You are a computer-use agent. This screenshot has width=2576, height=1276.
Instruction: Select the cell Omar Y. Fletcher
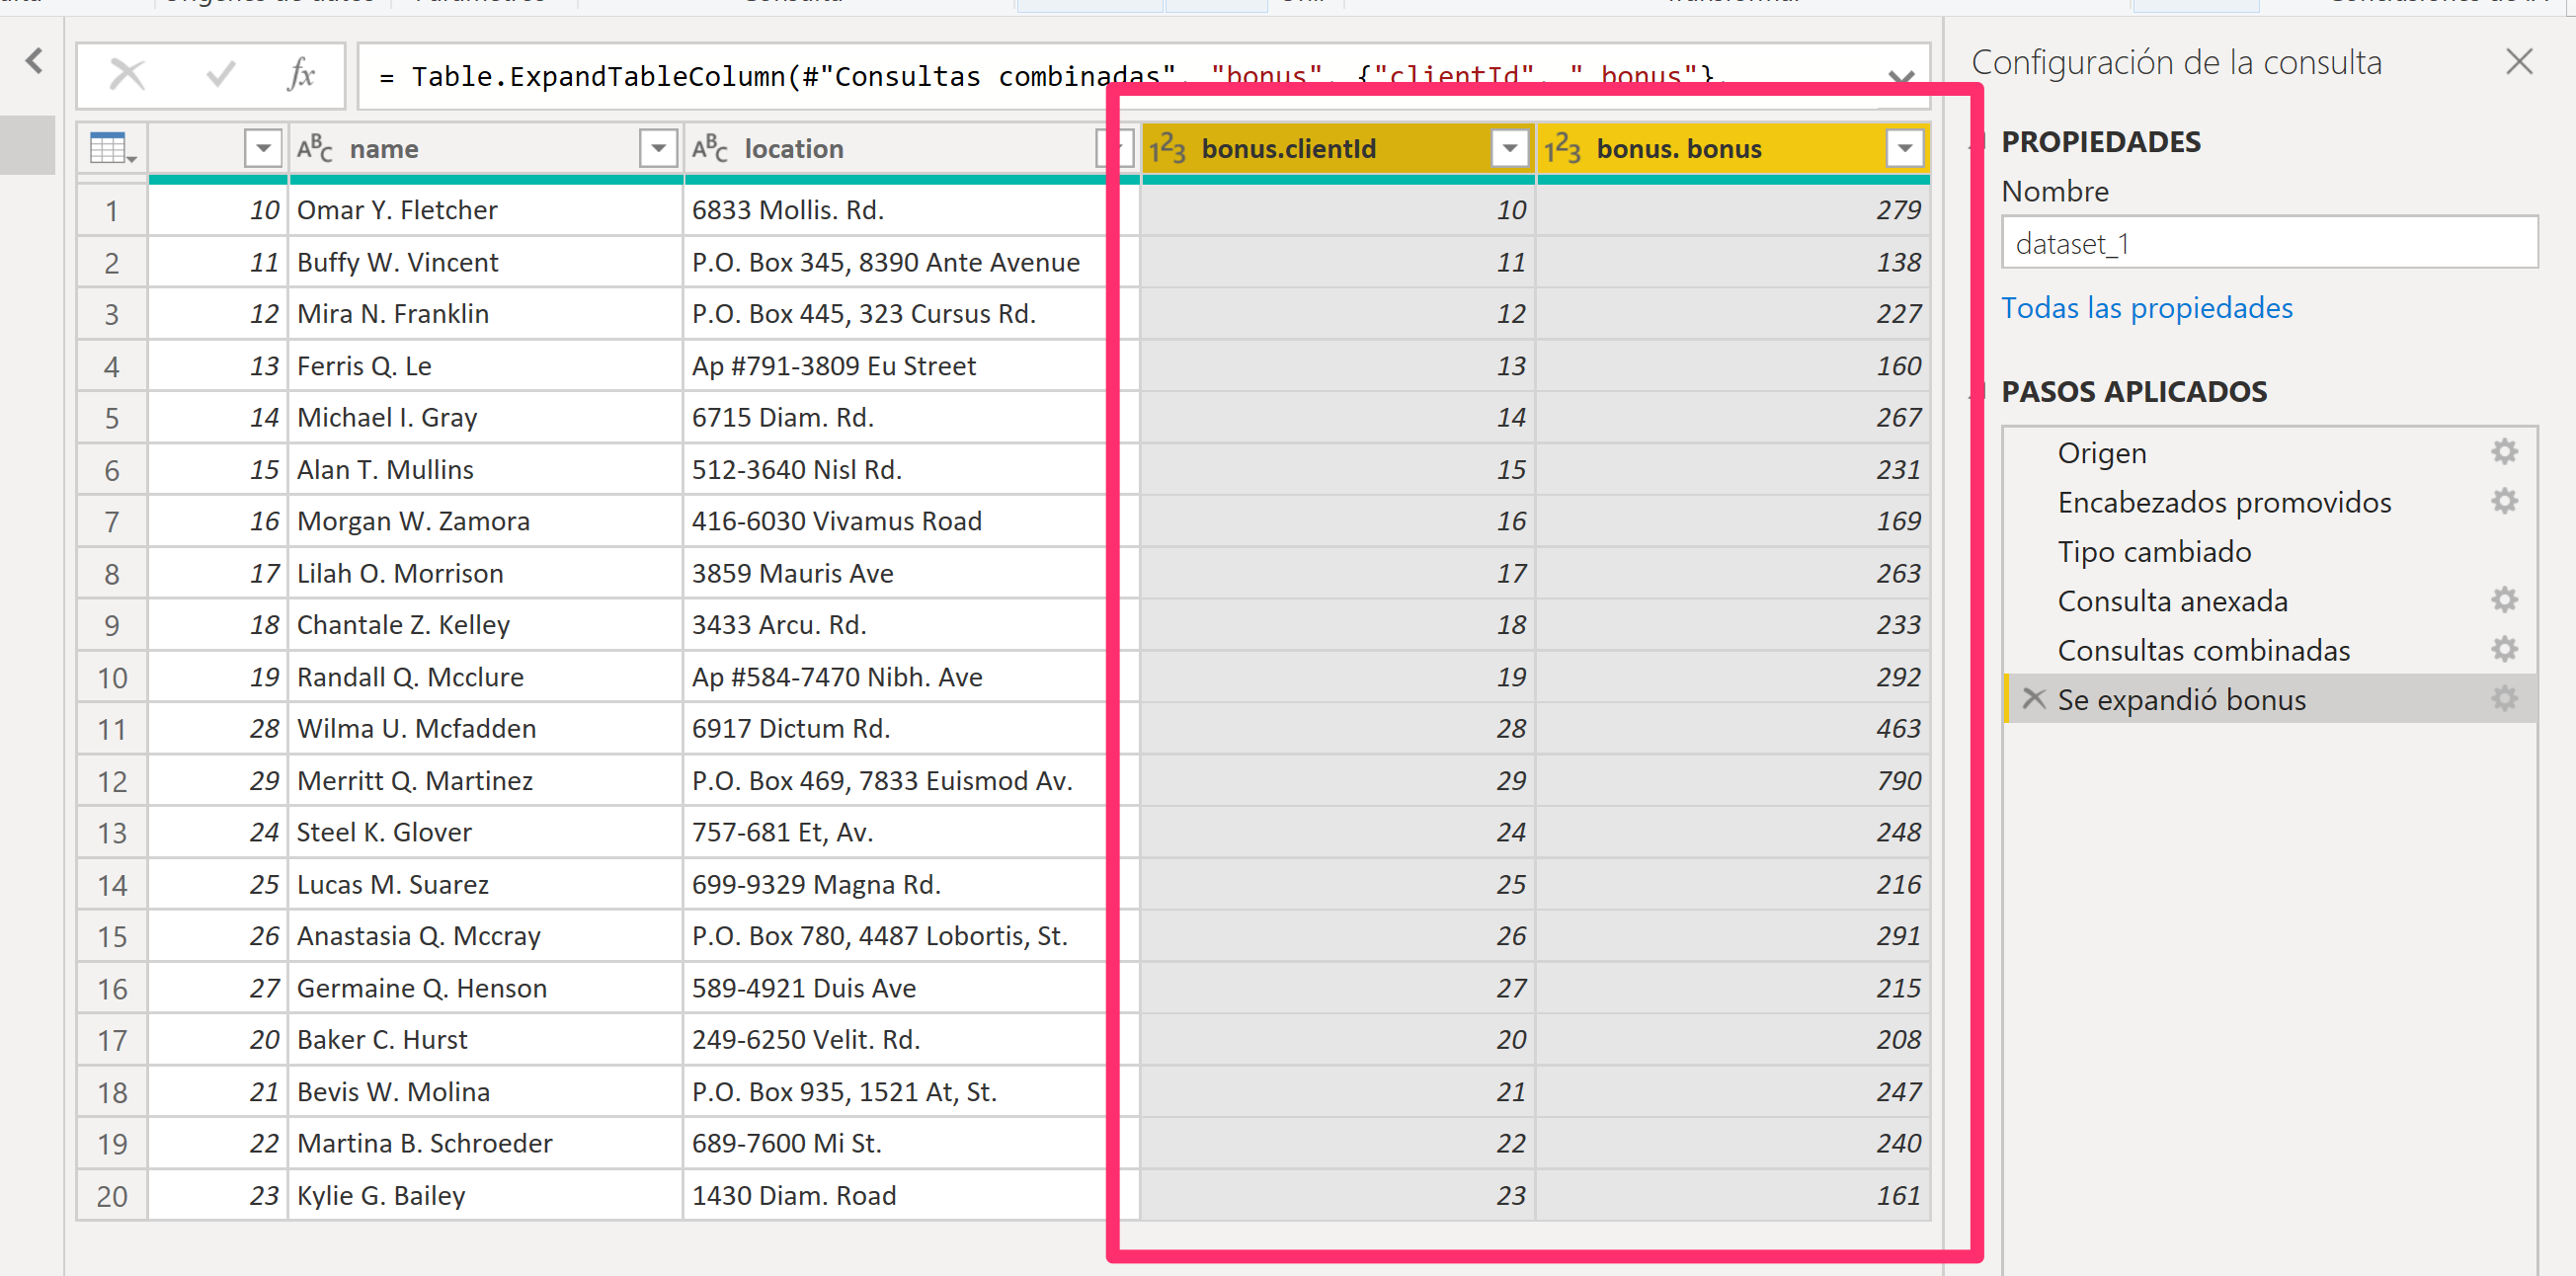coord(485,210)
